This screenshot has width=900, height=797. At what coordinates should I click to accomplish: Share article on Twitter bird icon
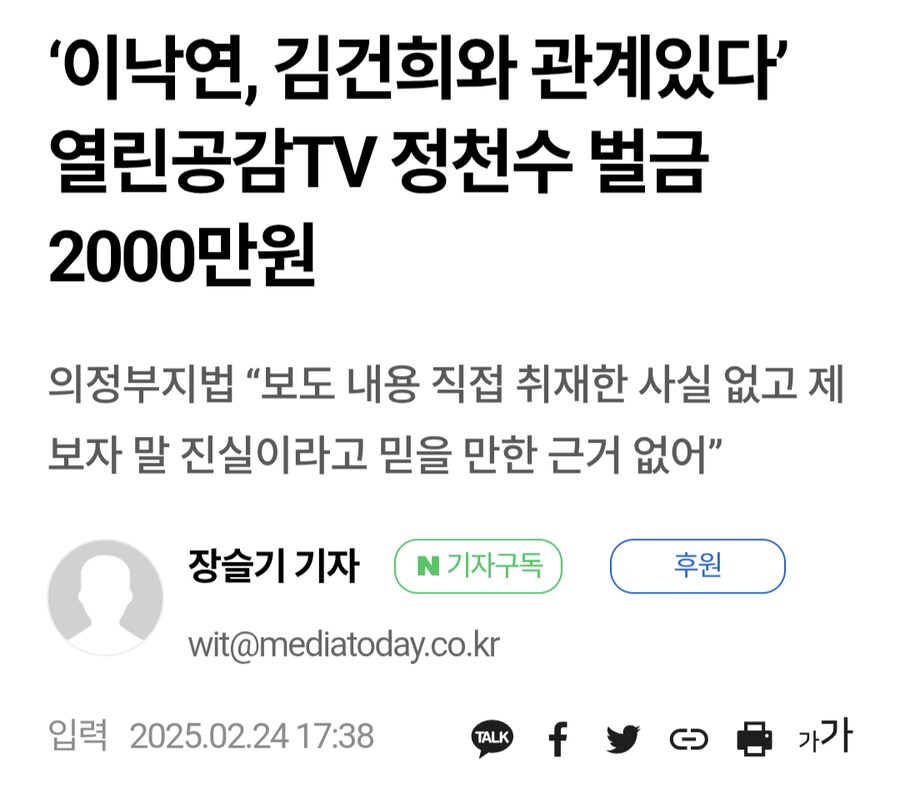(623, 738)
